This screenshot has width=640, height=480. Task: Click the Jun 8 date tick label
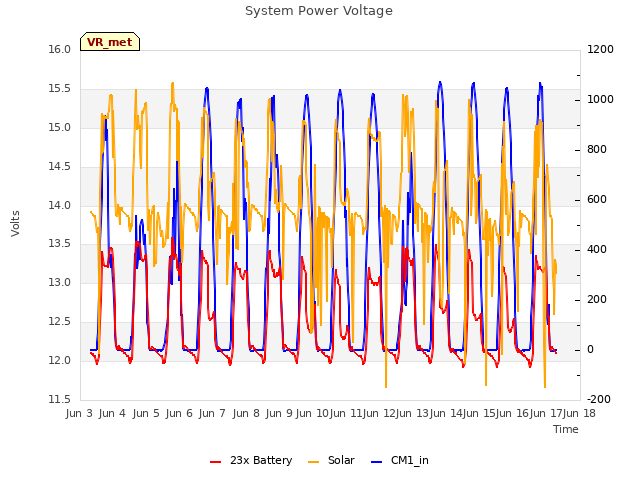click(x=246, y=413)
